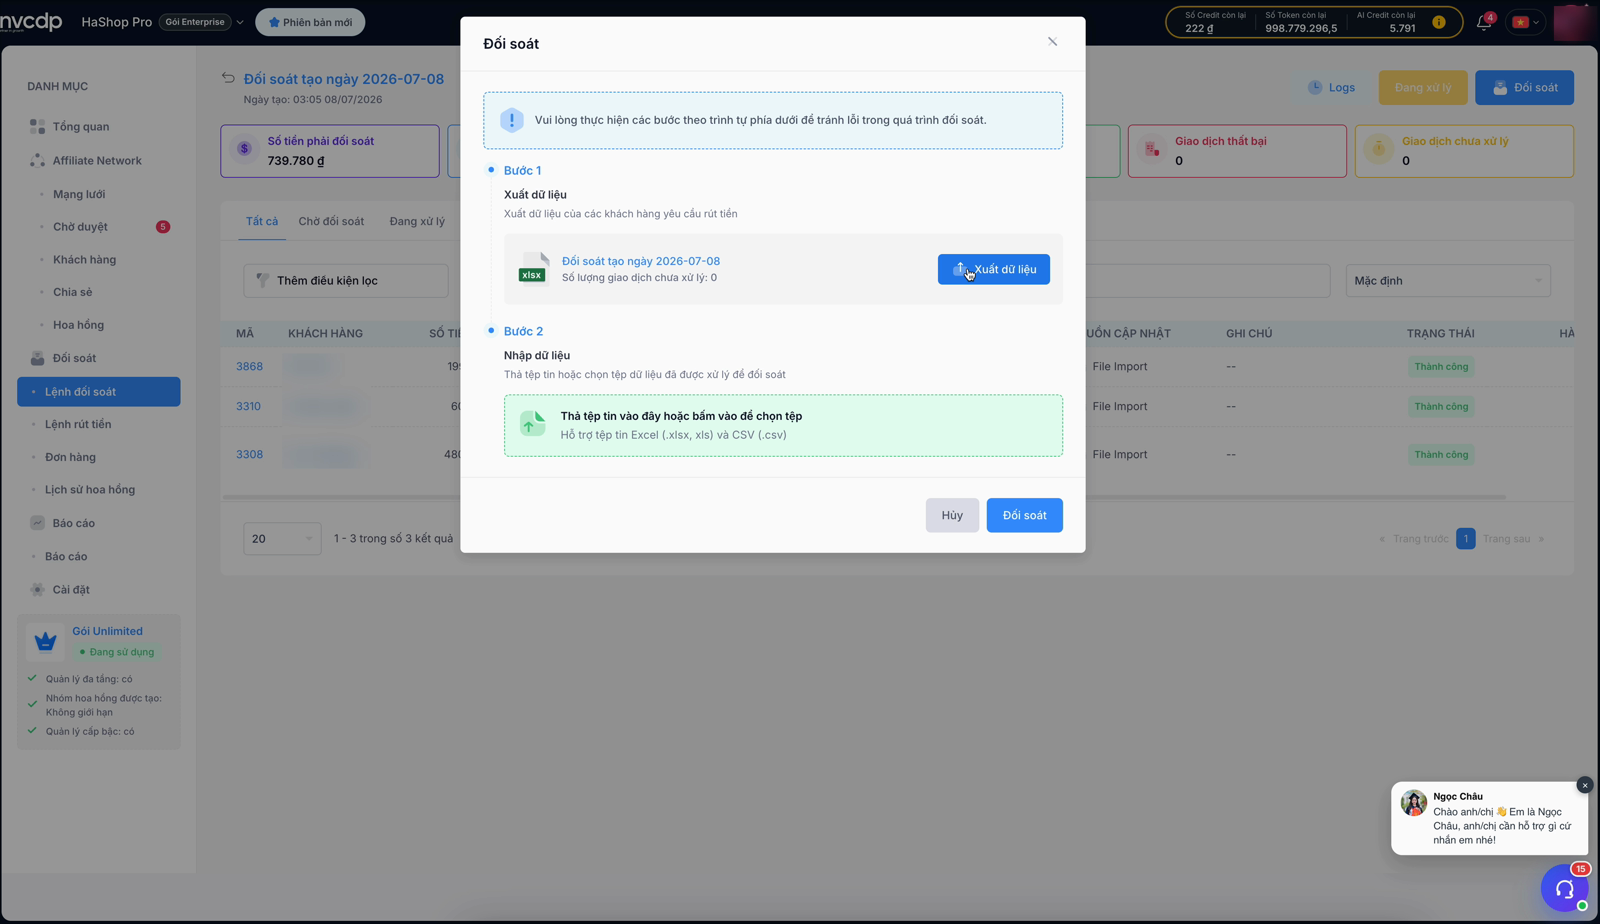Image resolution: width=1600 pixels, height=924 pixels.
Task: Open the 20 rows per page dropdown
Action: 282,539
